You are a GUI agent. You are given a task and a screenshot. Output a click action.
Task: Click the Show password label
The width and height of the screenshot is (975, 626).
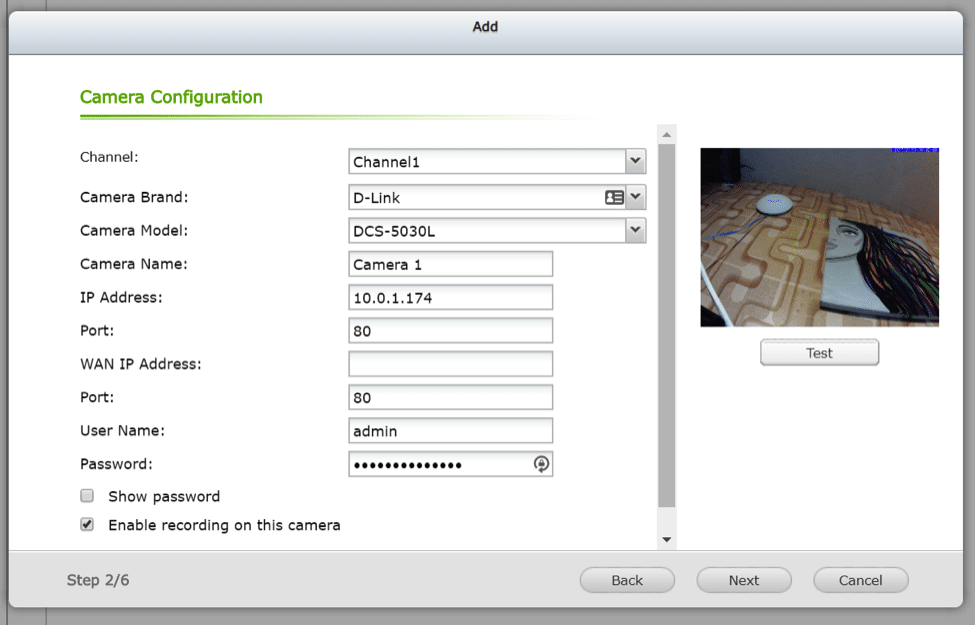point(164,496)
